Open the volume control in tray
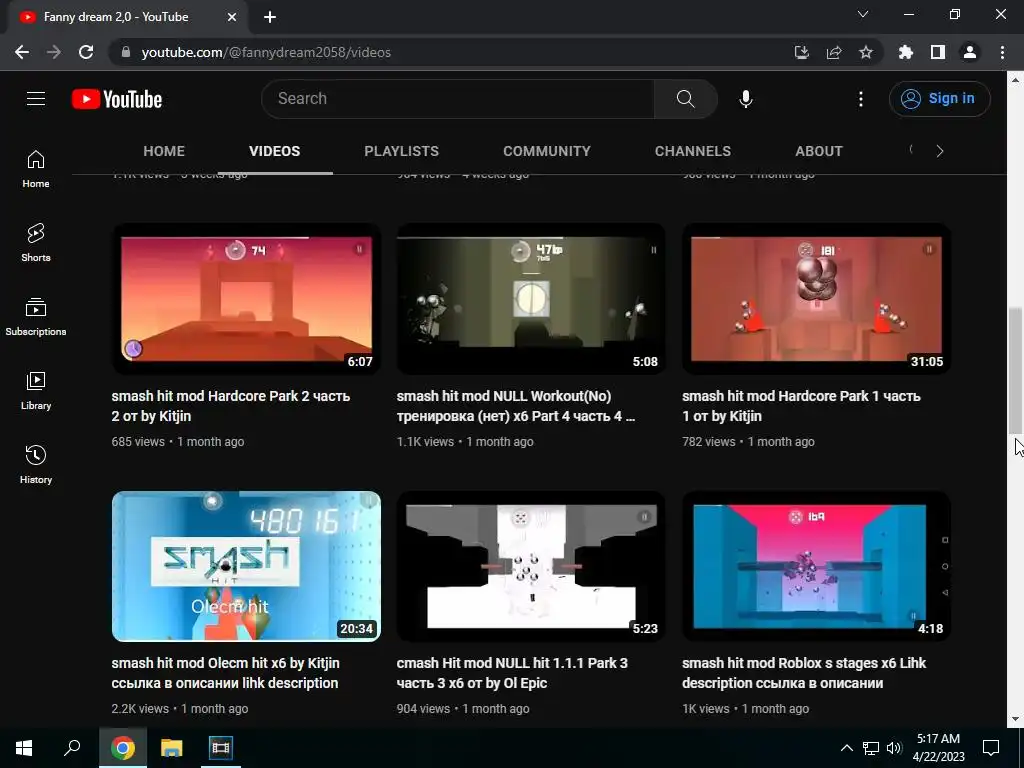Viewport: 1024px width, 768px height. coord(894,748)
